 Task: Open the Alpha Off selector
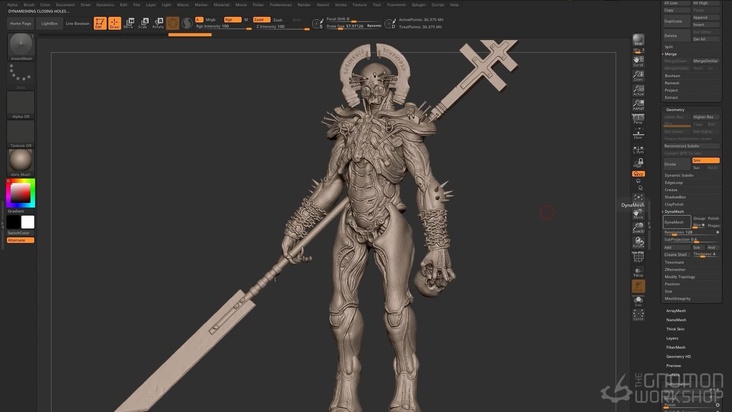coord(21,104)
